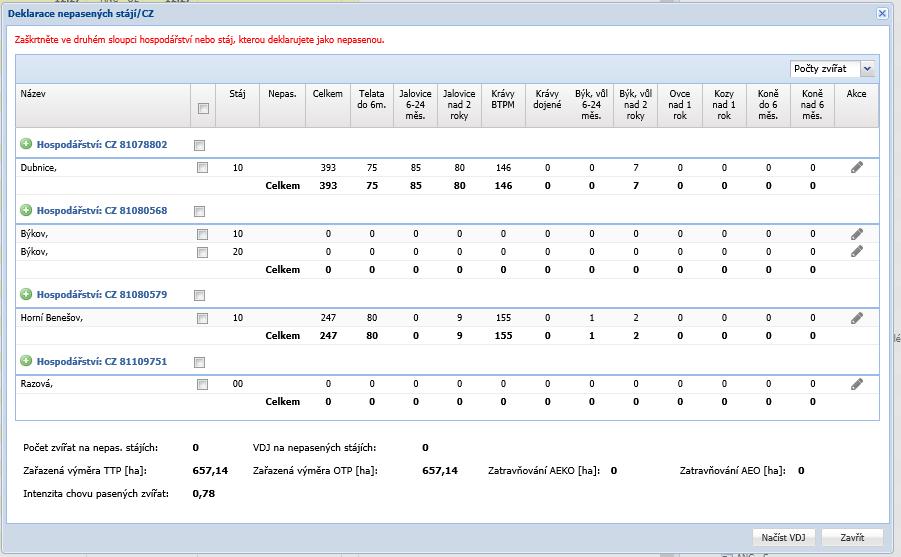Click the Zatravňování AEO [ha] label

(x=733, y=470)
